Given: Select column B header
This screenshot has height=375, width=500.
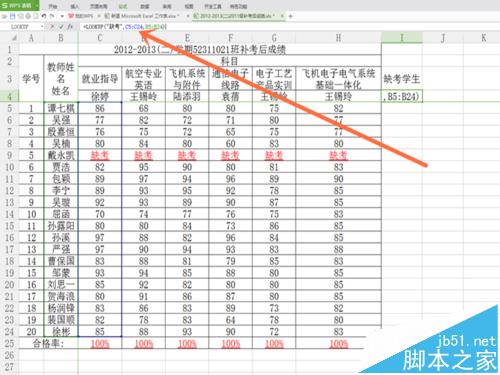Looking at the screenshot, I should [x=61, y=38].
